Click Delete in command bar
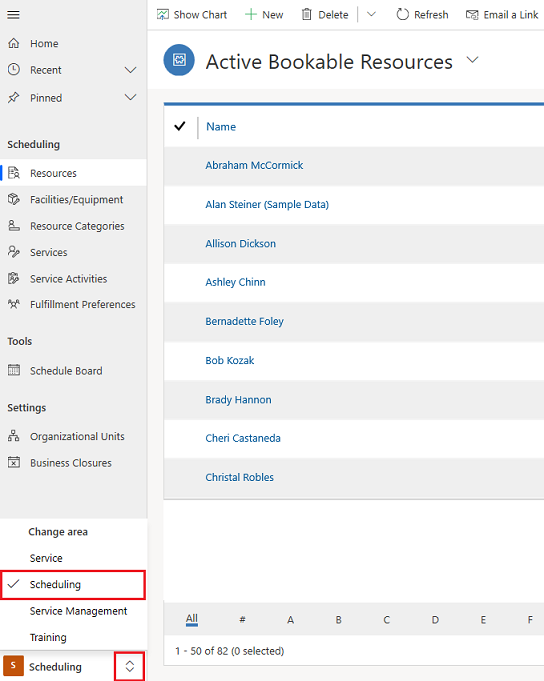 (x=325, y=15)
